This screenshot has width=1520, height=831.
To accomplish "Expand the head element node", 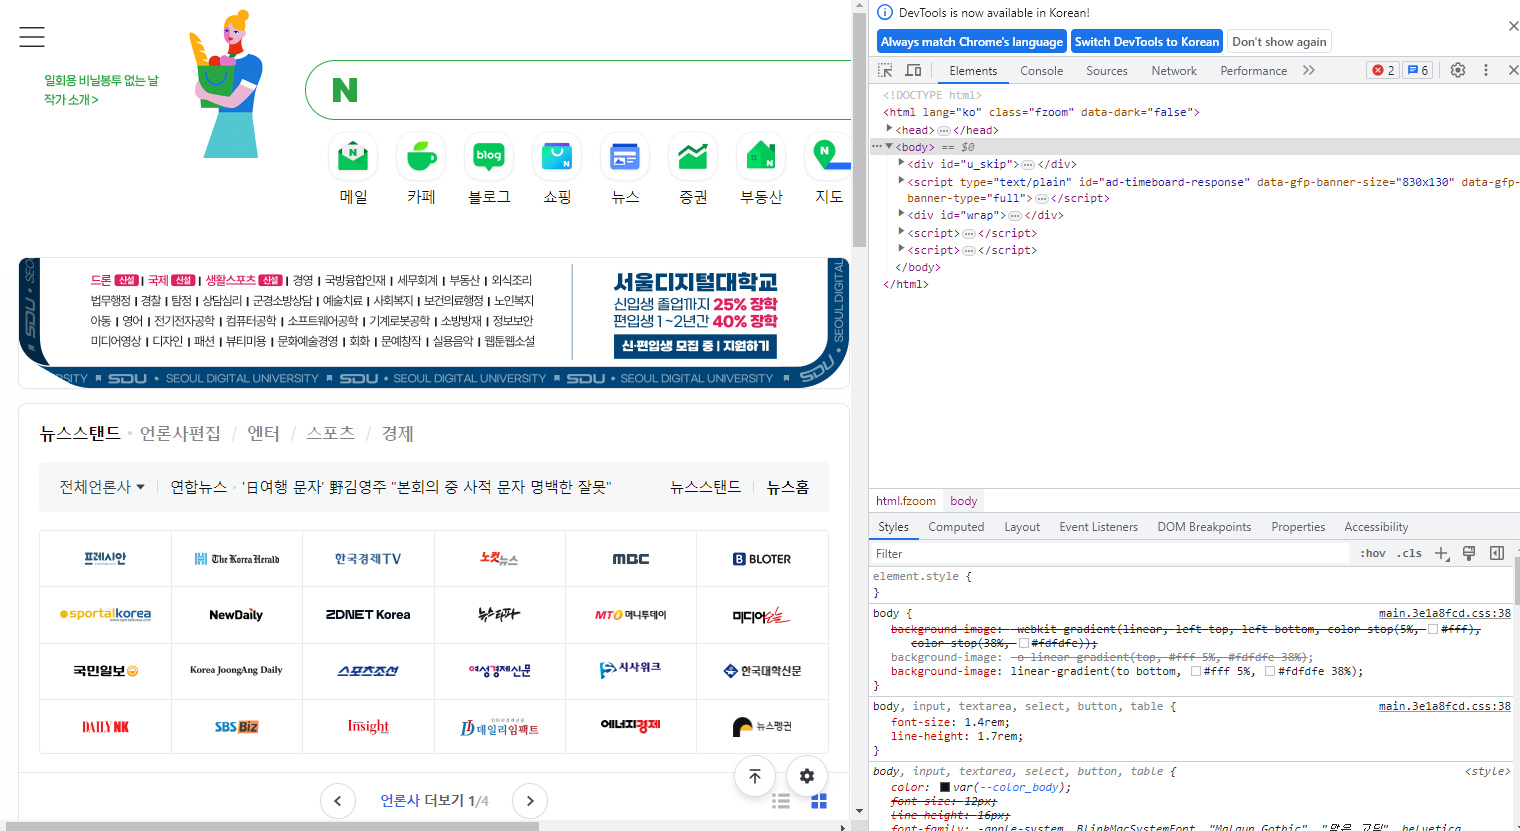I will point(889,129).
